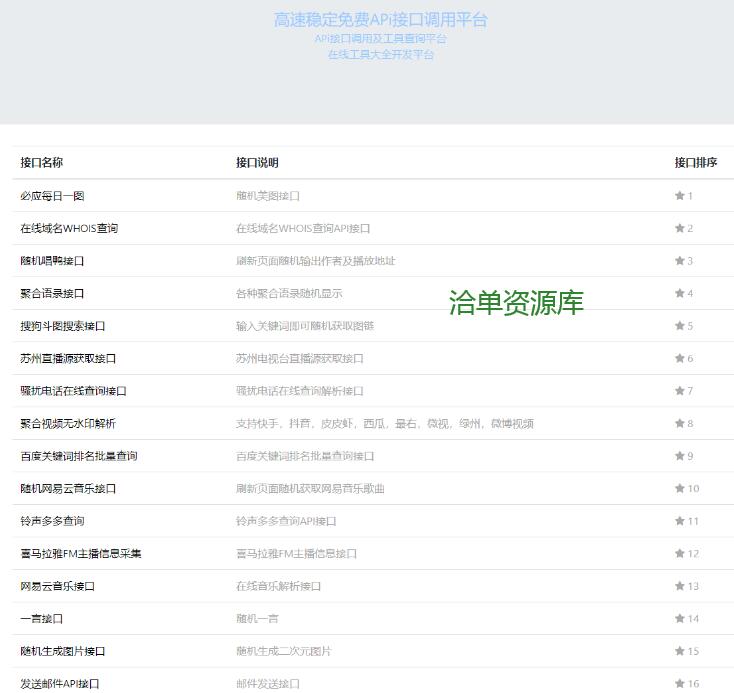The height and width of the screenshot is (693, 734).
Task: Click description 各种聚合语录随机显示
Action: [x=289, y=294]
